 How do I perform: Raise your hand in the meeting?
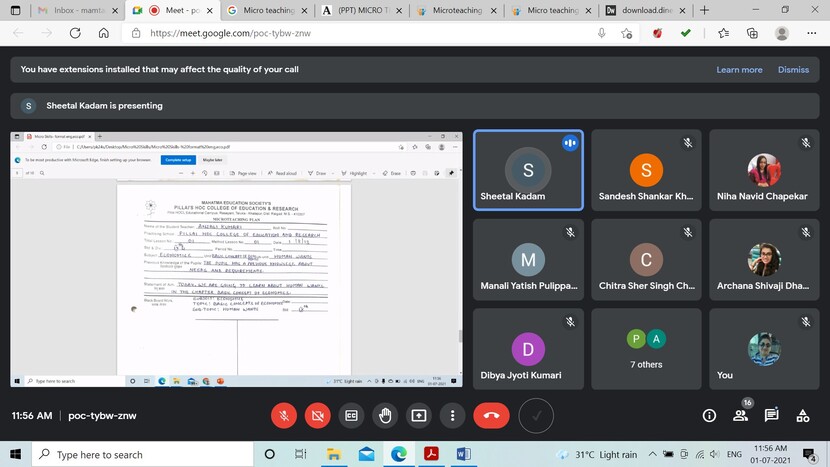(x=385, y=415)
